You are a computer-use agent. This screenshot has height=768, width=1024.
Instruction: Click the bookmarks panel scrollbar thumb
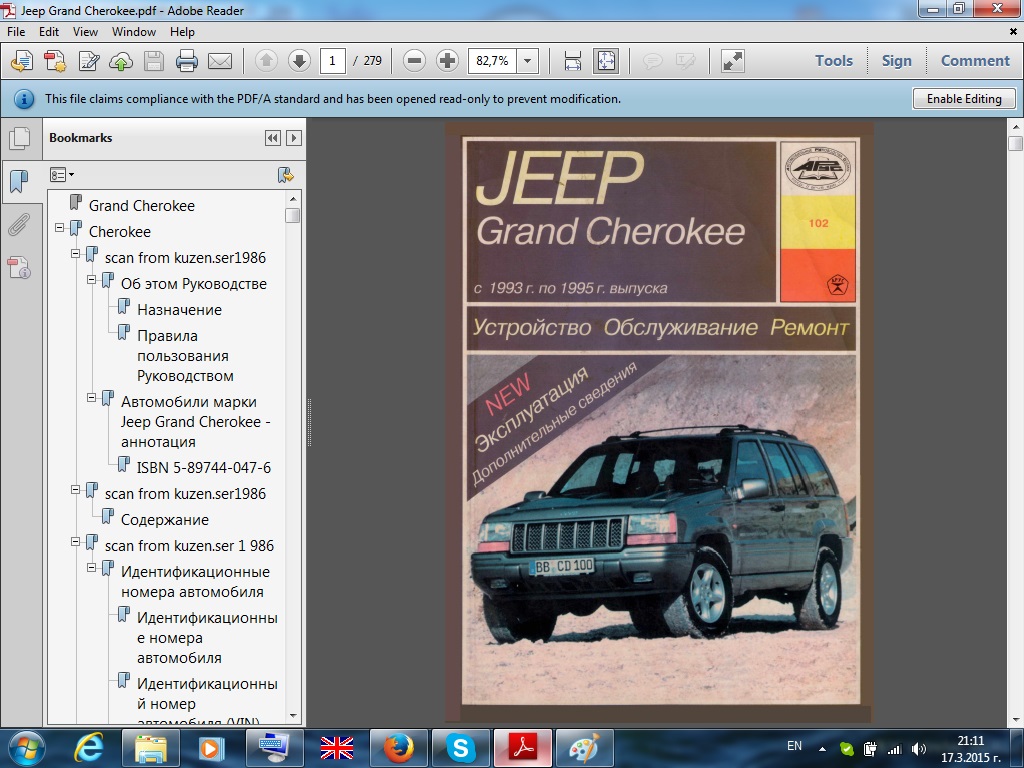tap(292, 215)
